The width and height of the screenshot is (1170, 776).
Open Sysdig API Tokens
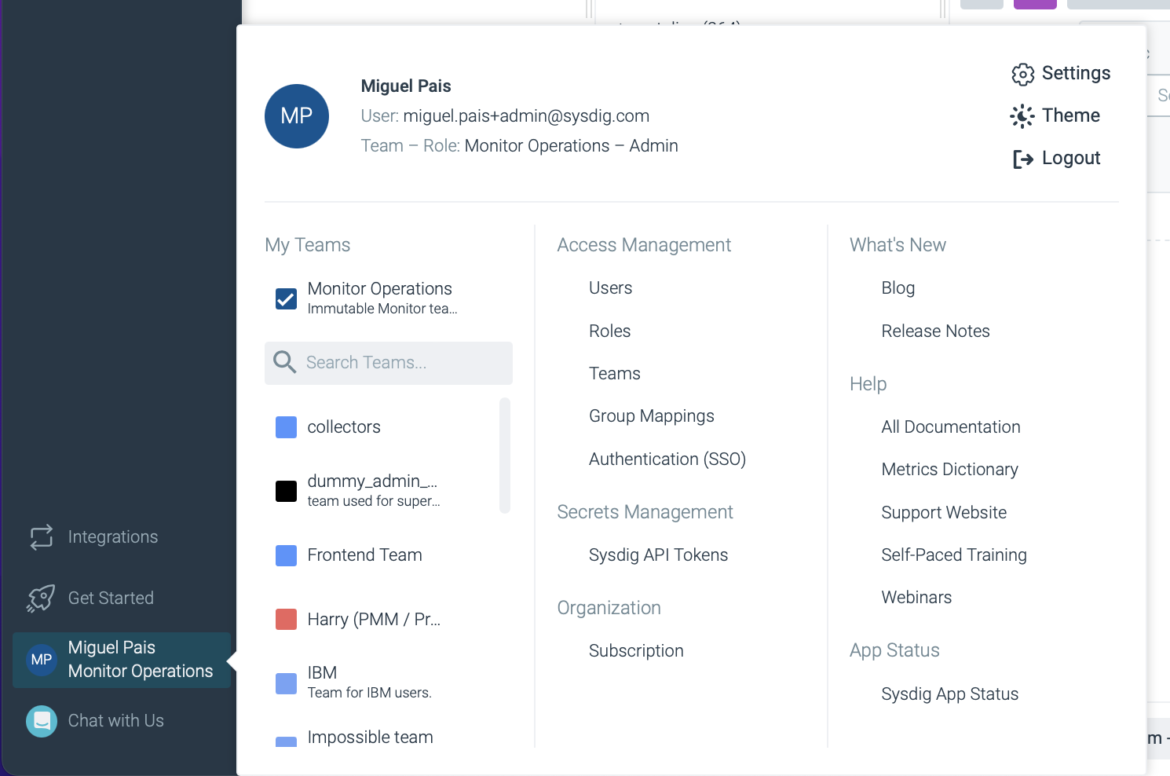point(658,554)
